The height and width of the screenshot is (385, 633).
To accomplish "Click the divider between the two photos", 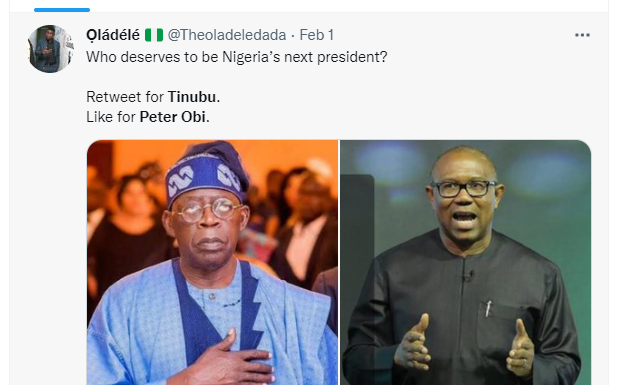I will [x=339, y=262].
